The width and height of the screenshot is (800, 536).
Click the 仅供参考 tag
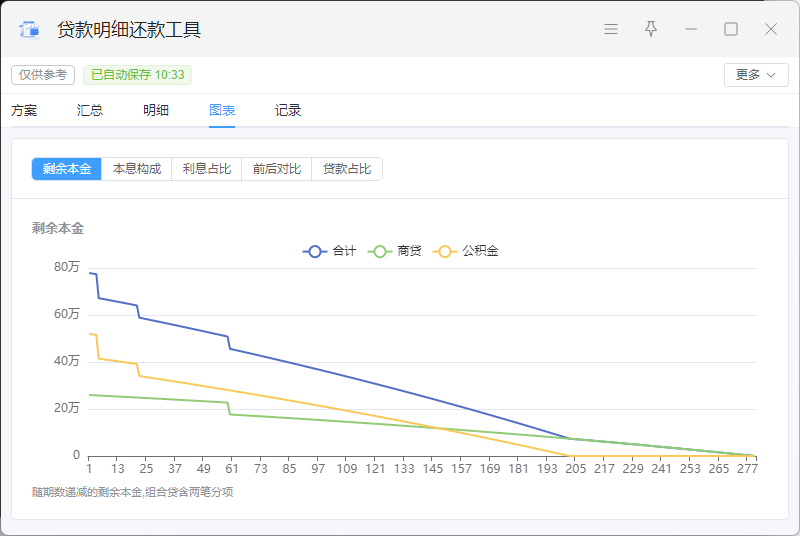(43, 75)
